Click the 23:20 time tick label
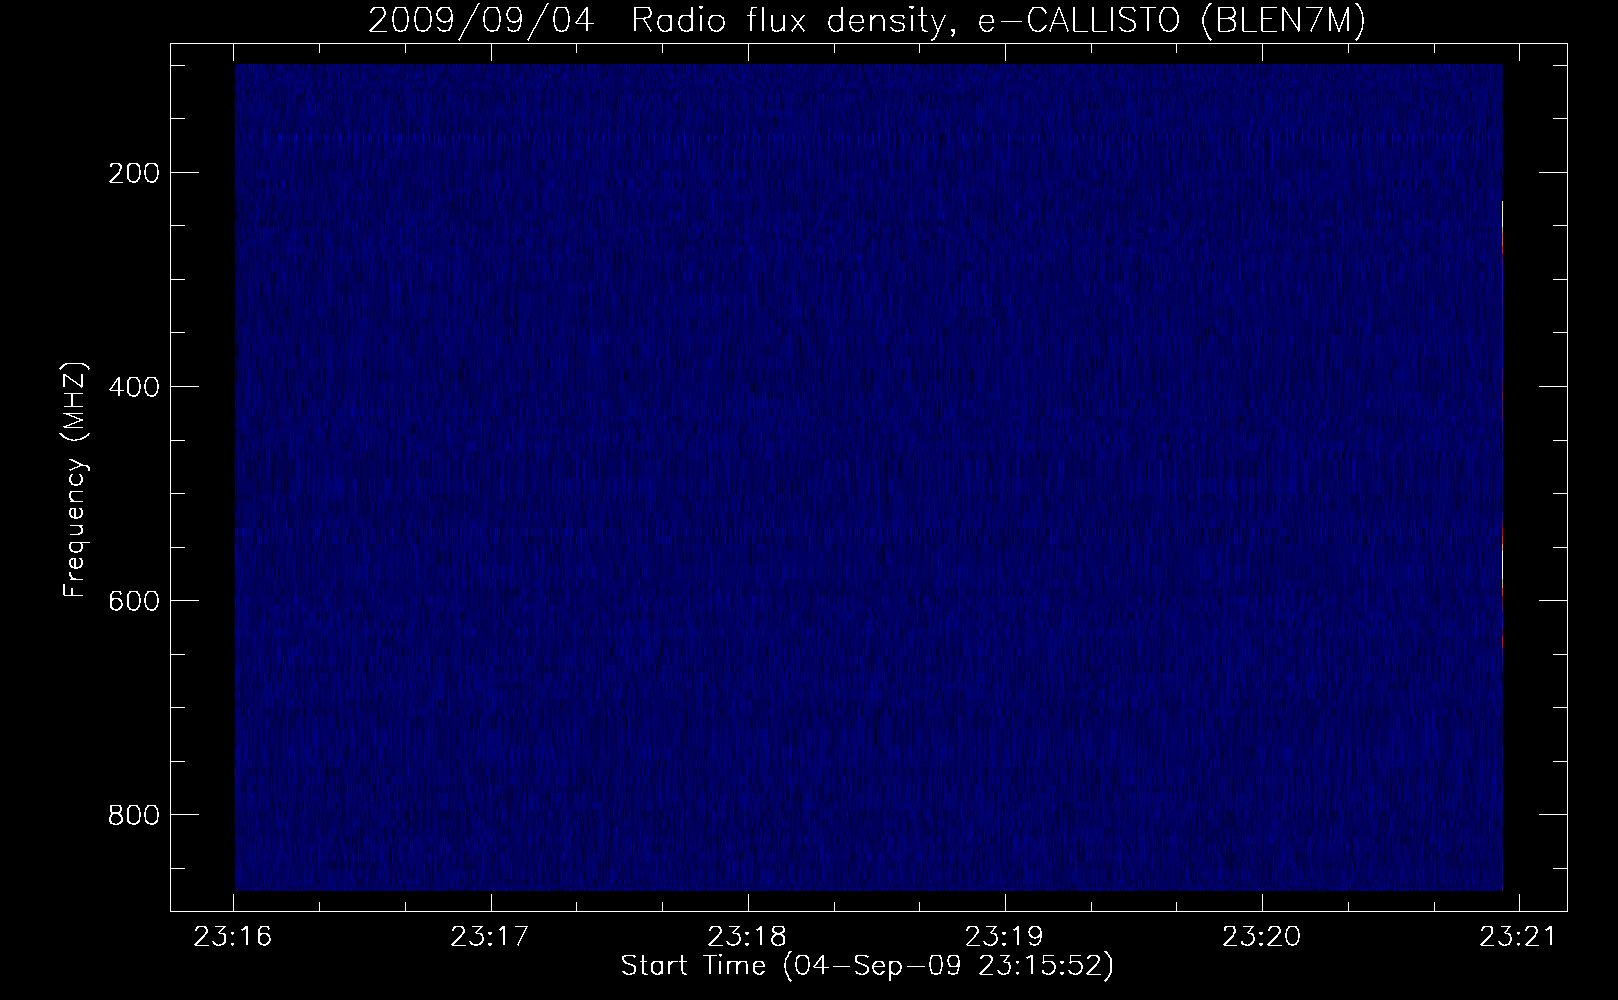Screen dimensions: 1618x1000 (x=1262, y=937)
